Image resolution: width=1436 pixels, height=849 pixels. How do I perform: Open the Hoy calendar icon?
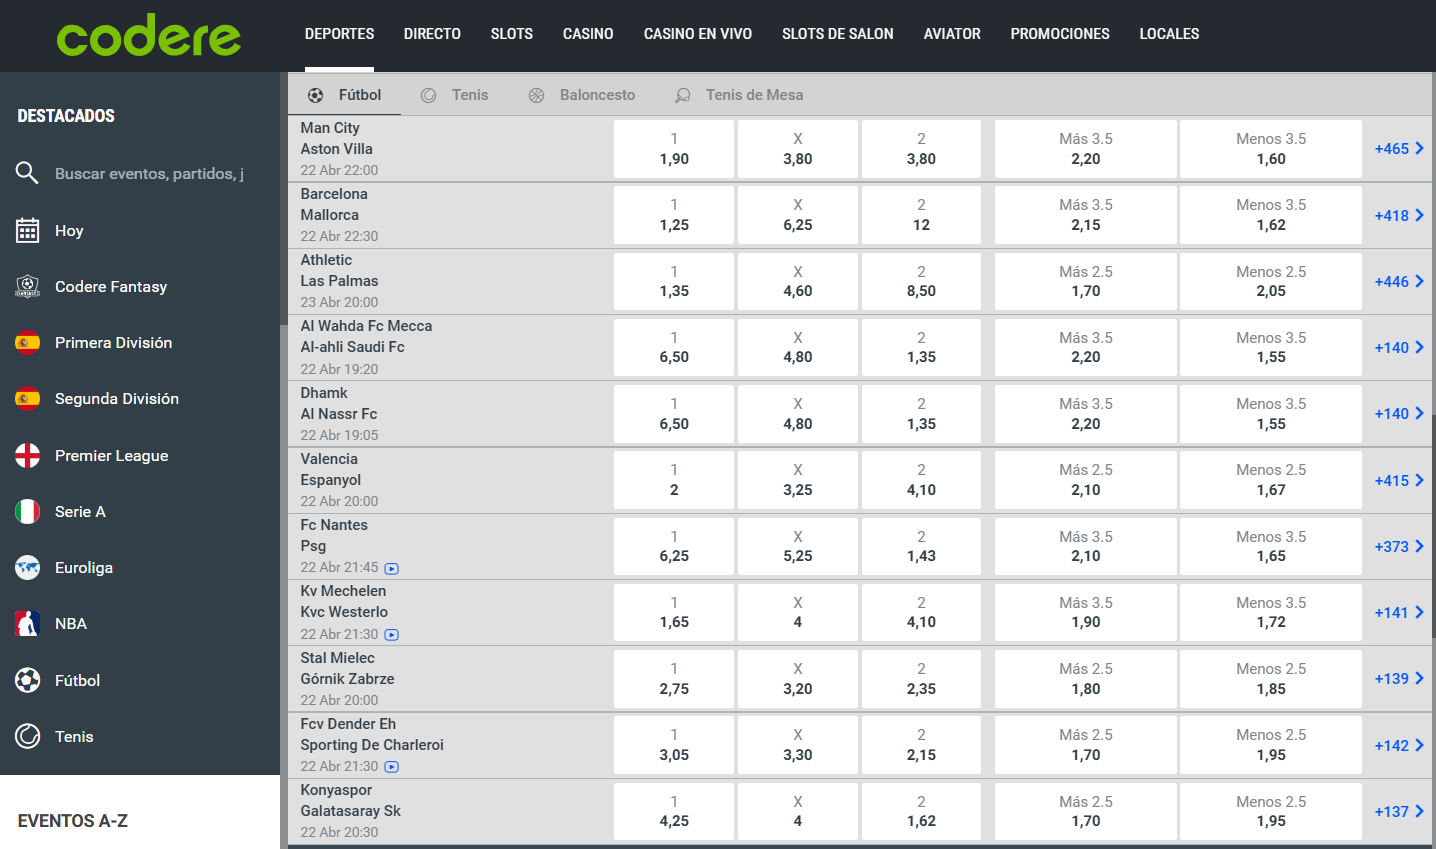click(x=27, y=231)
